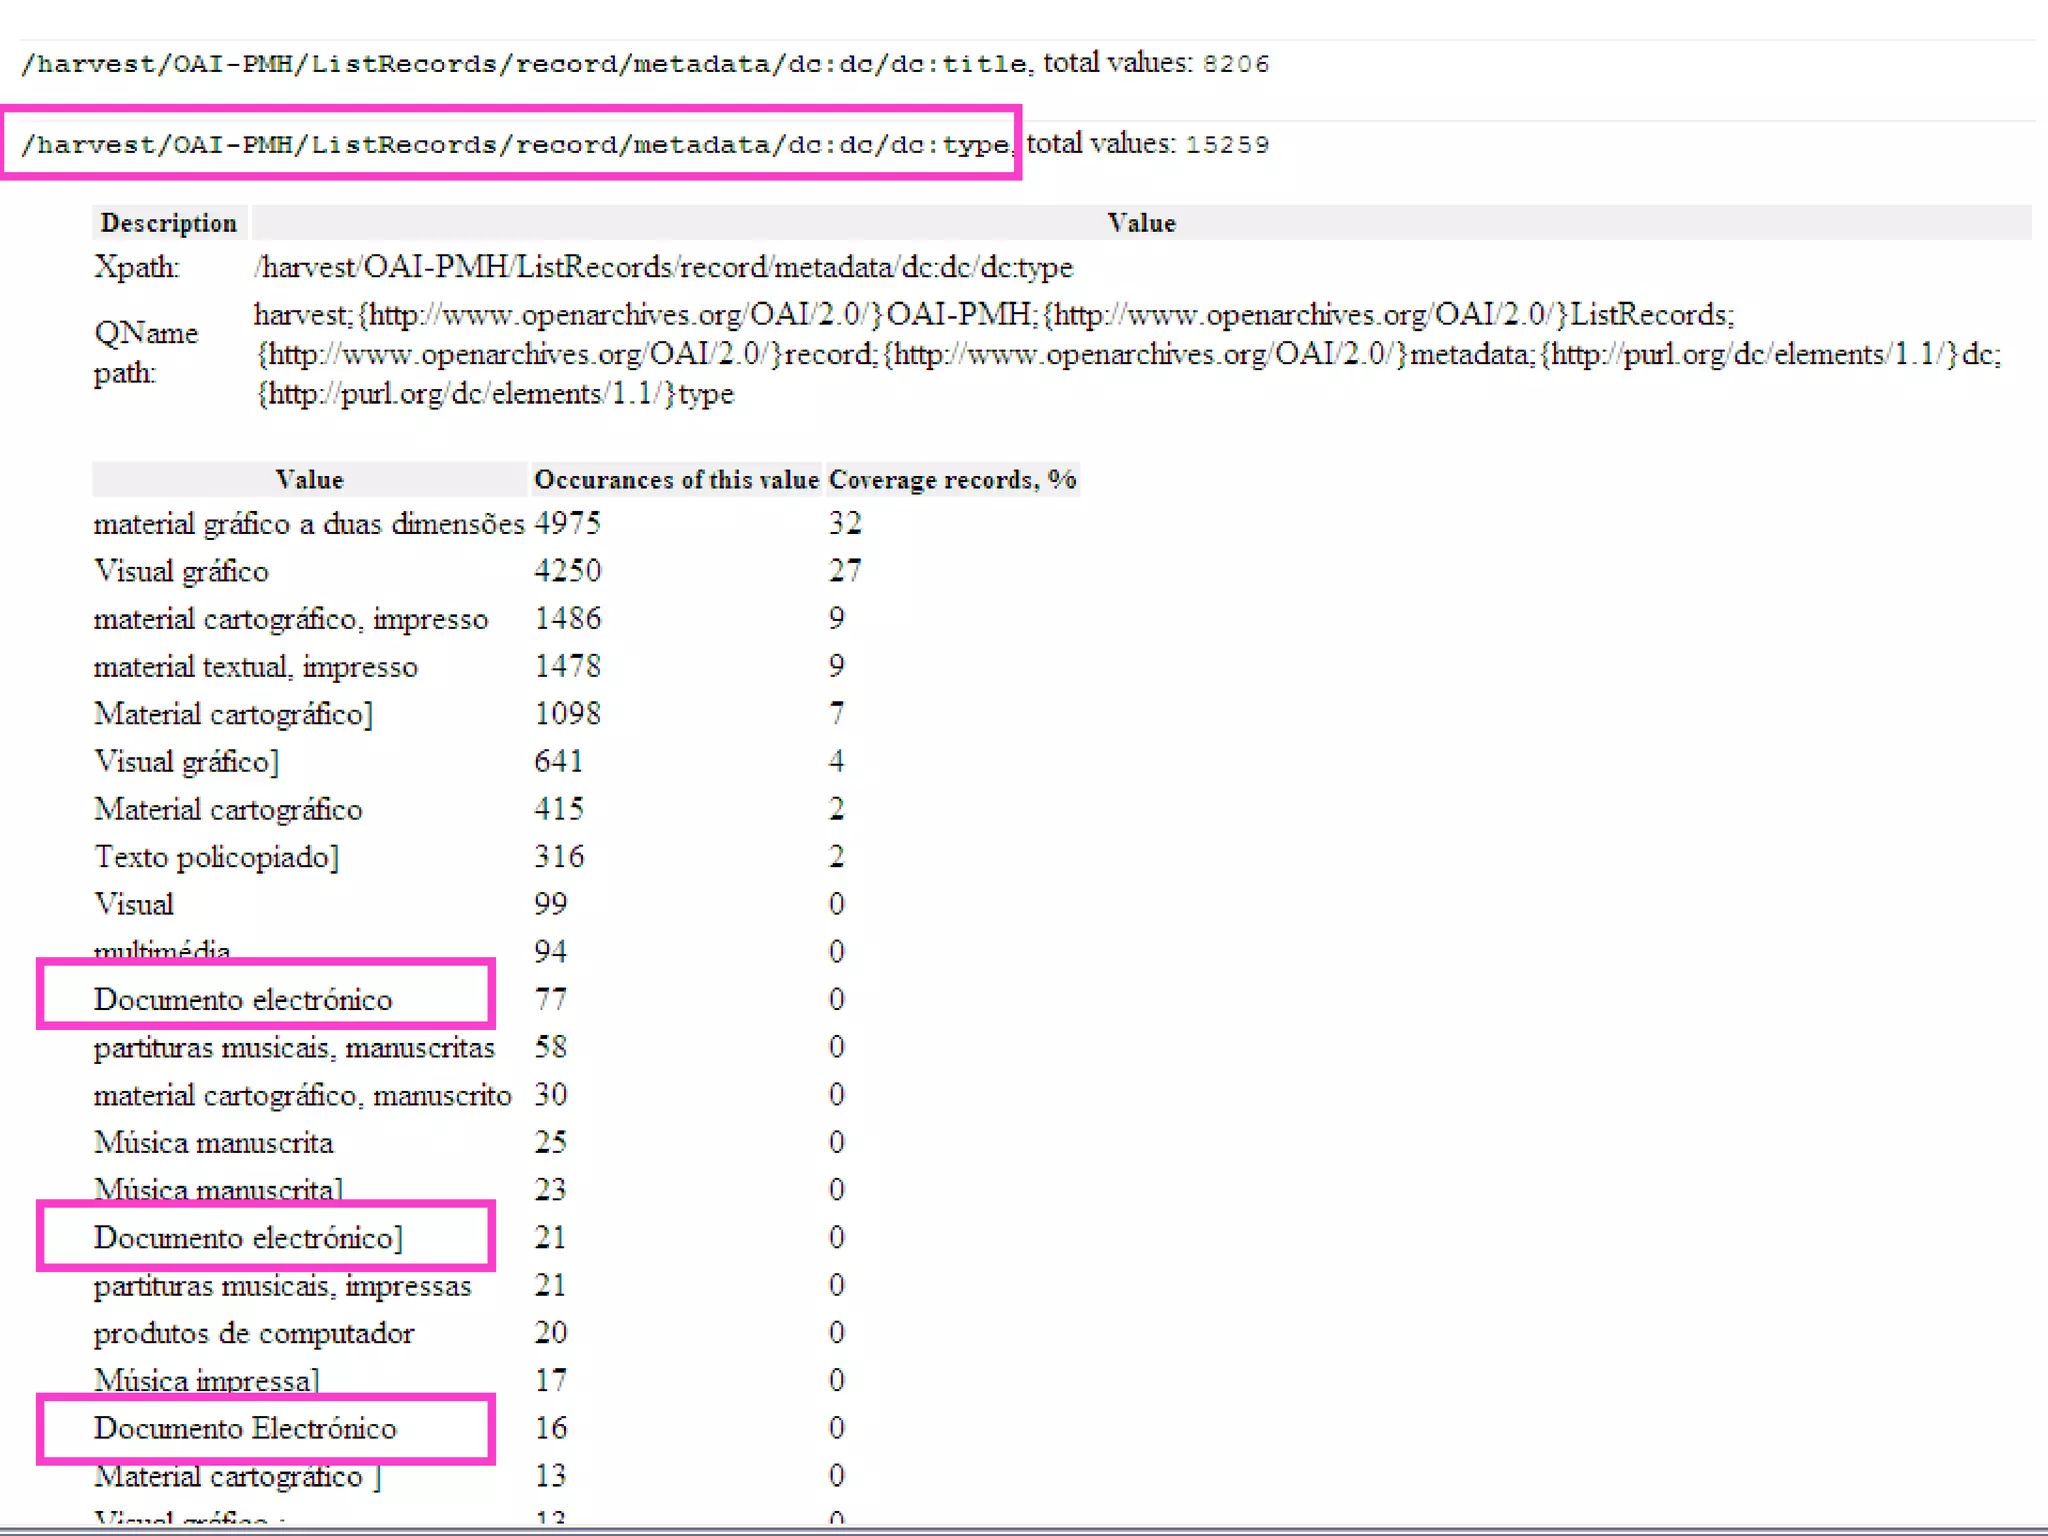Select 'Texto policopiado]' value row
2048x1536 pixels.
[216, 858]
